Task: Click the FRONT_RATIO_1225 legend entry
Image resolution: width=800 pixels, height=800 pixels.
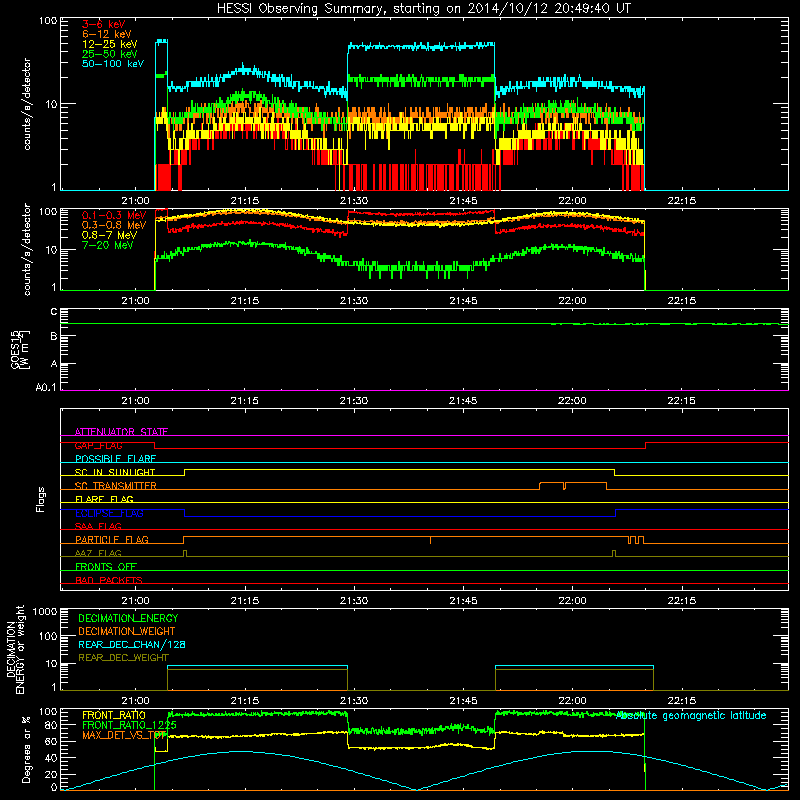Action: (x=129, y=725)
